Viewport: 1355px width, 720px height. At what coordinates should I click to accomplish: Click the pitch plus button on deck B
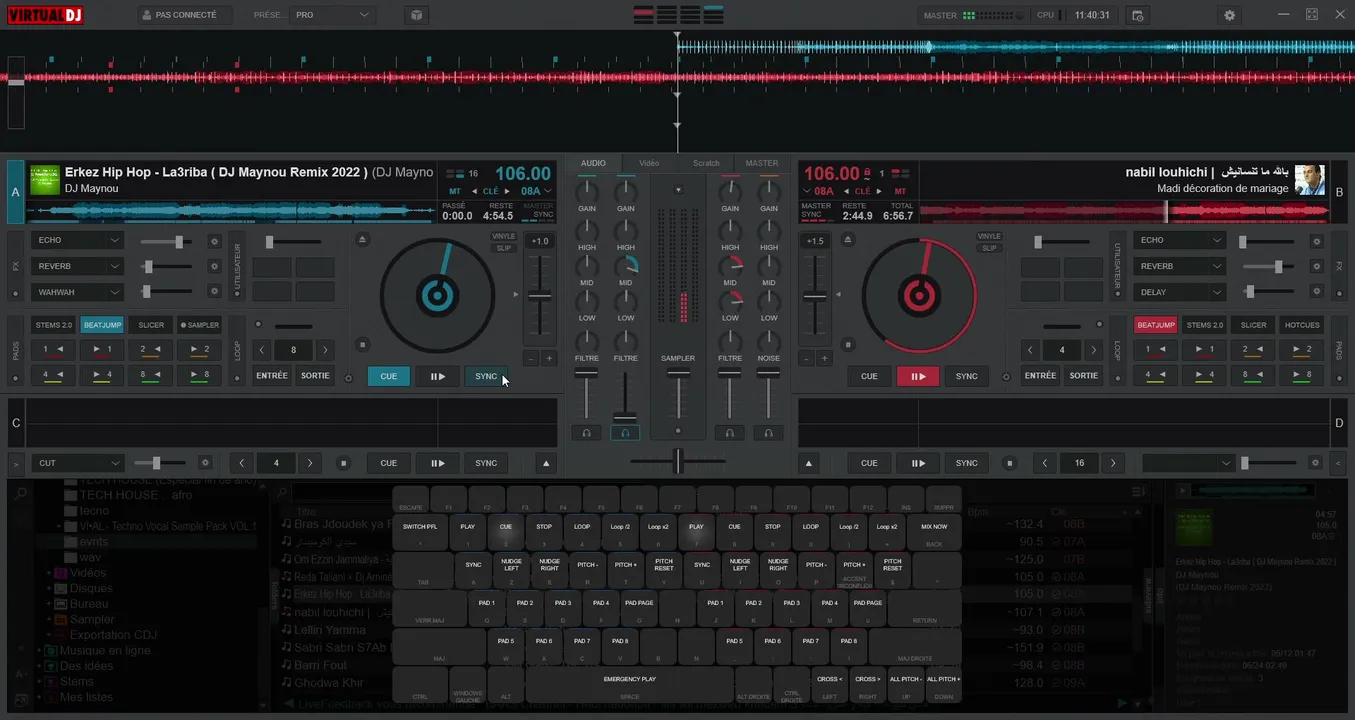825,358
